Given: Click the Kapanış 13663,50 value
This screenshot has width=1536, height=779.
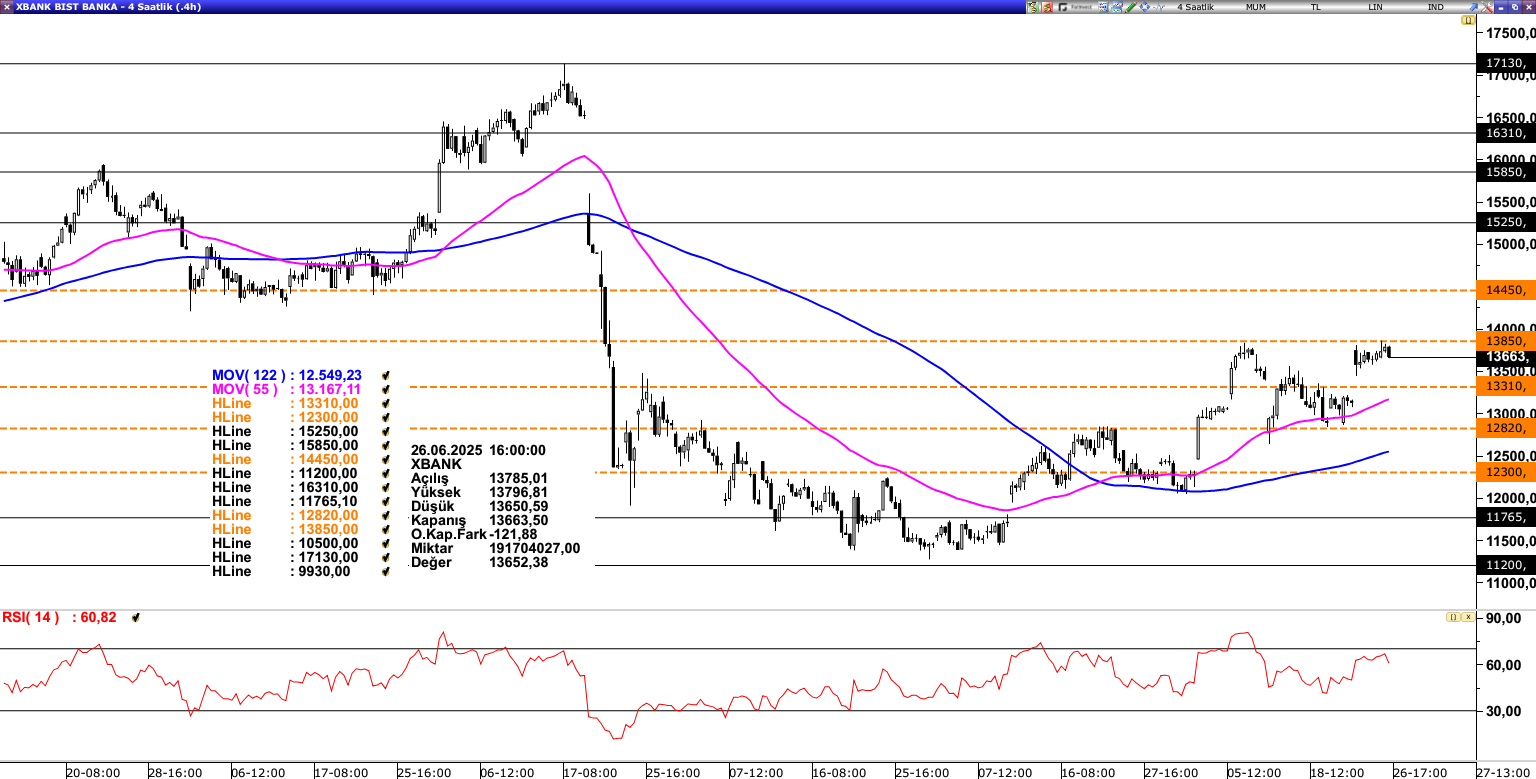Looking at the screenshot, I should 518,521.
